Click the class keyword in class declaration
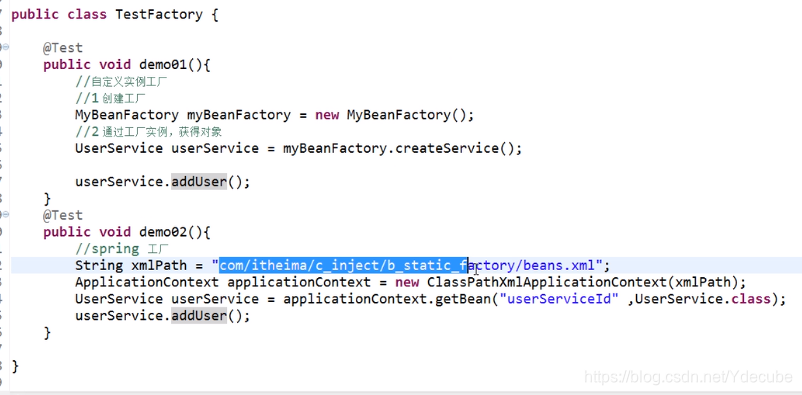Screen dimensions: 802x395 (x=87, y=14)
